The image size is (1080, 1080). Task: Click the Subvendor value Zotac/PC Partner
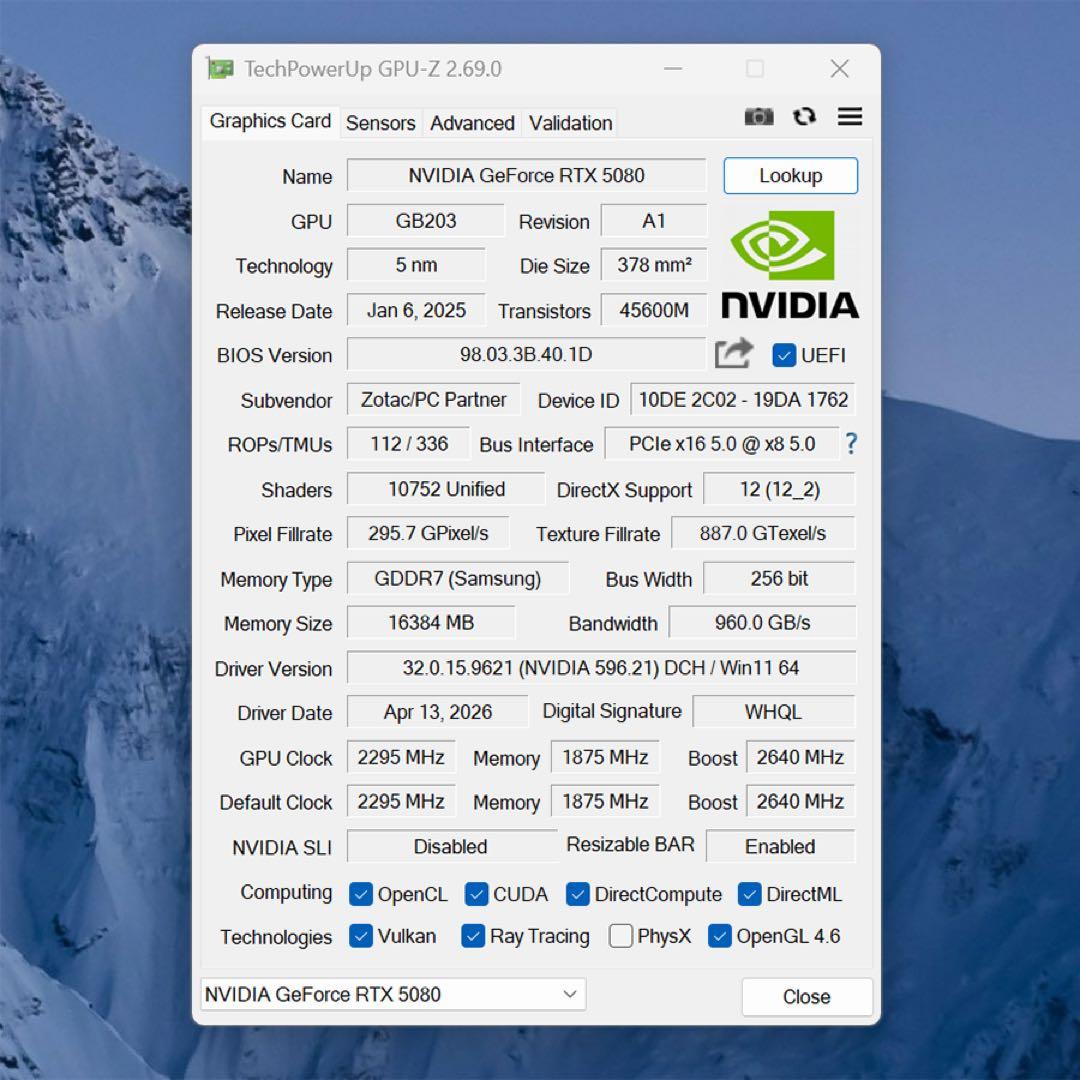(x=433, y=399)
